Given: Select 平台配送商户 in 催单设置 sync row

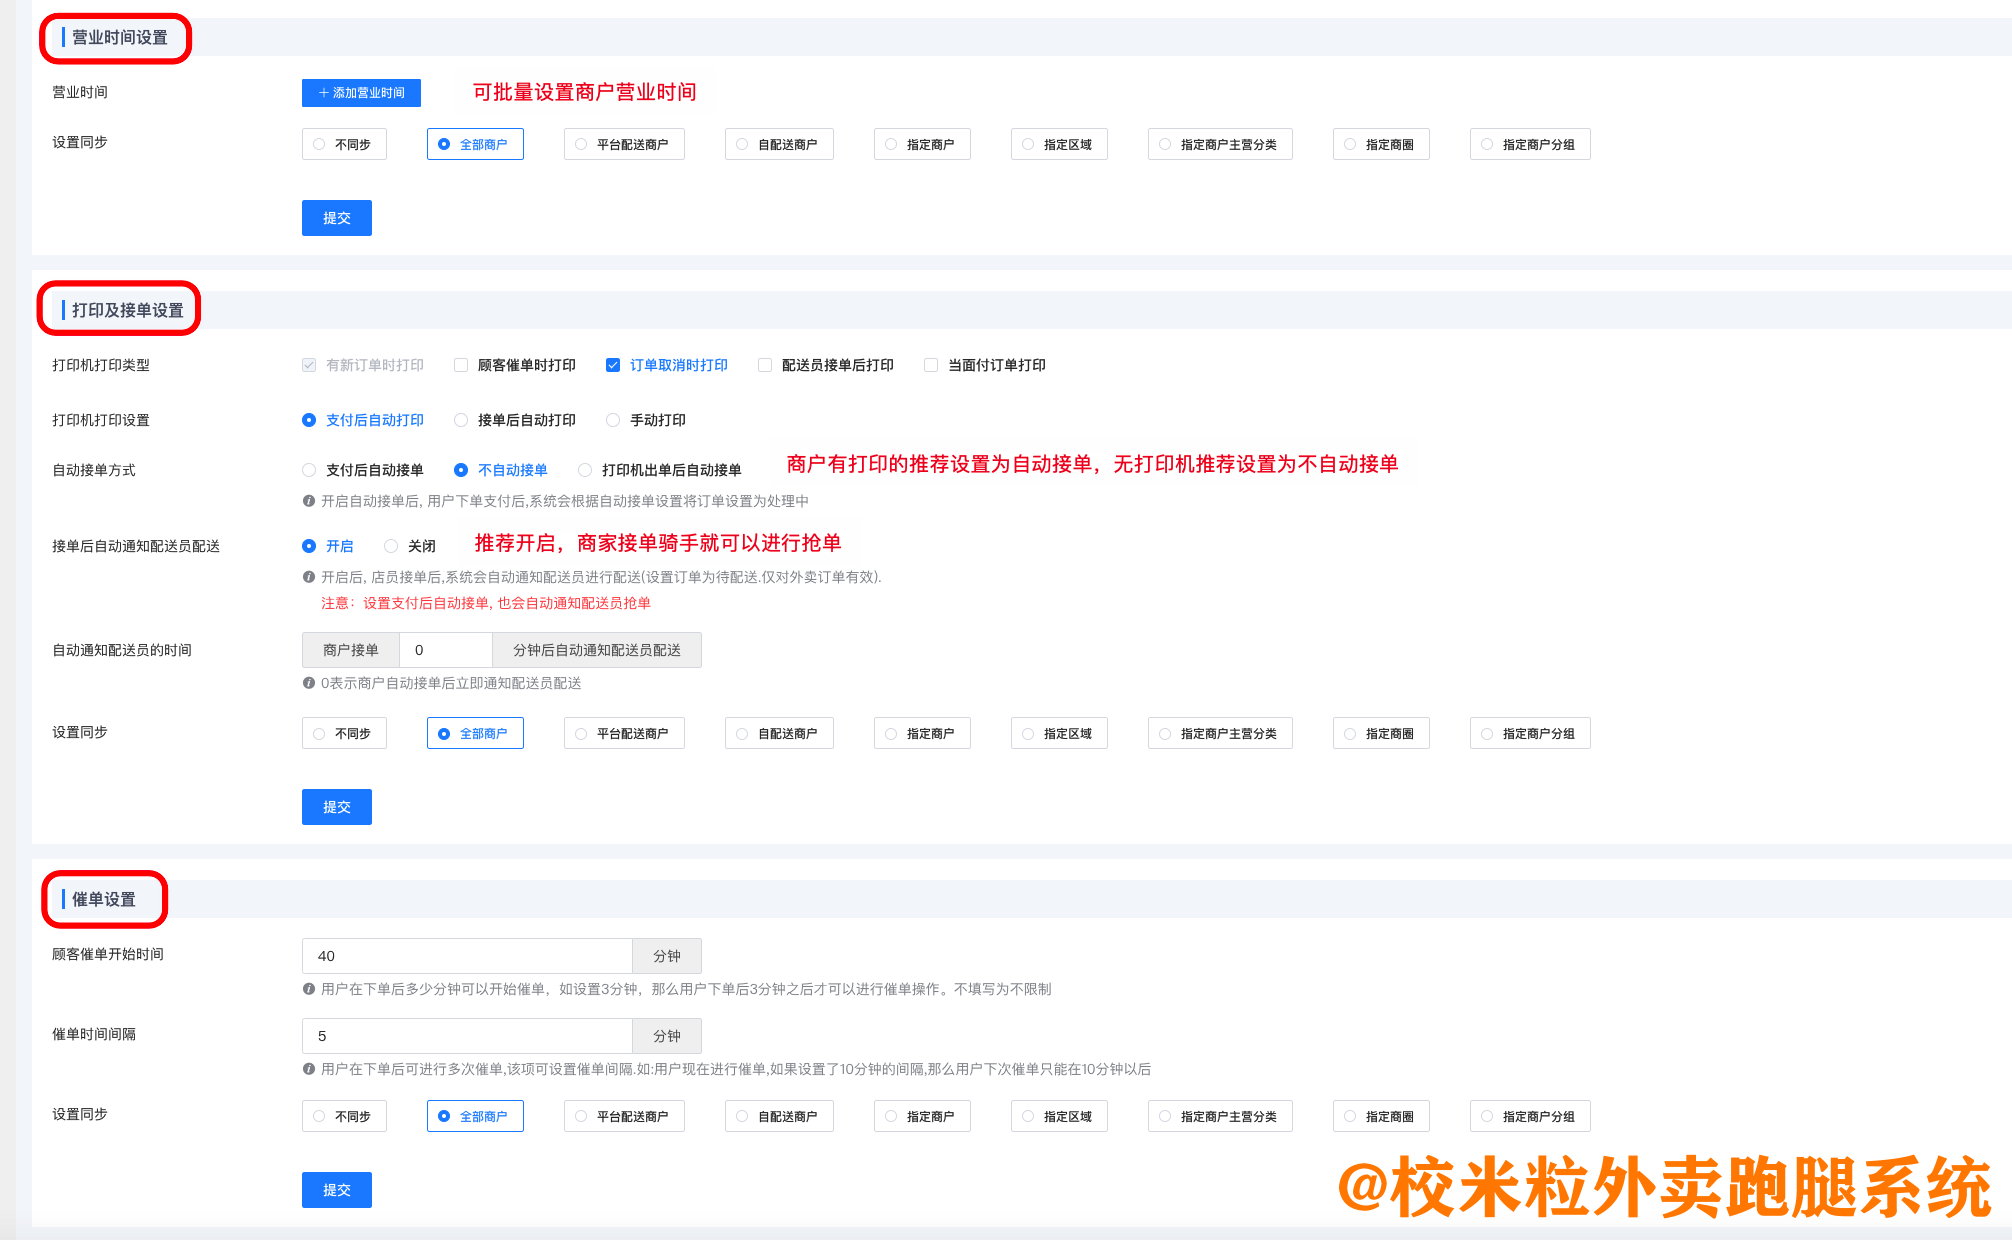Looking at the screenshot, I should pyautogui.click(x=623, y=1116).
